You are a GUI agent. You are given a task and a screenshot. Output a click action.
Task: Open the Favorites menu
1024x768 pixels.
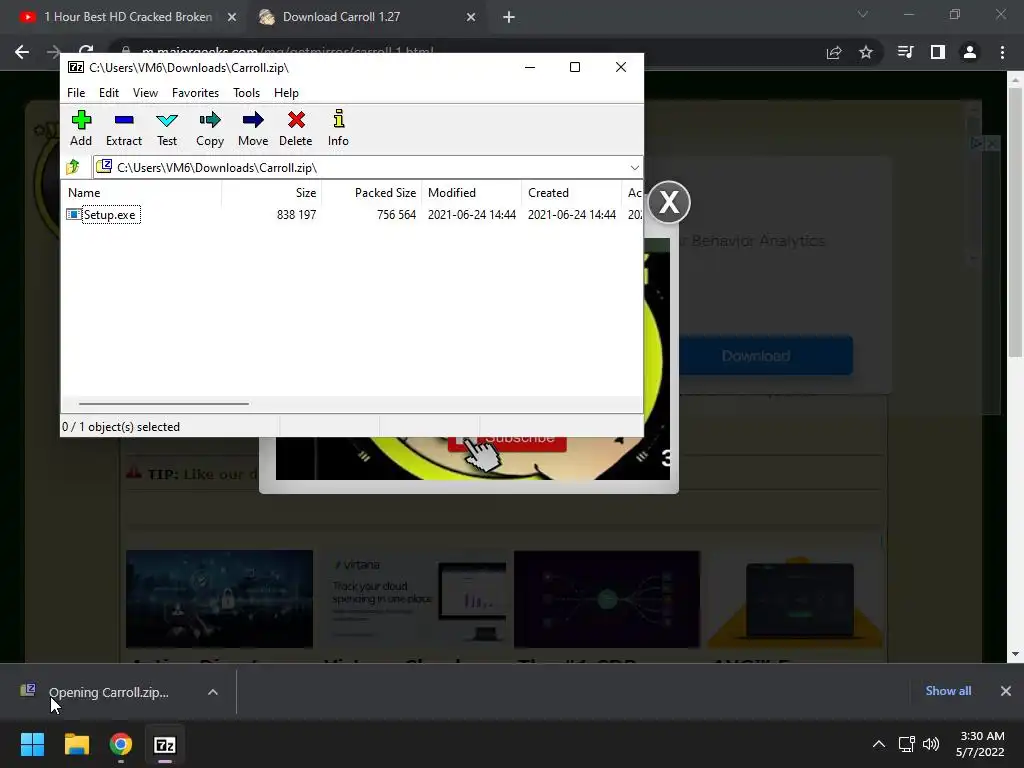click(195, 93)
